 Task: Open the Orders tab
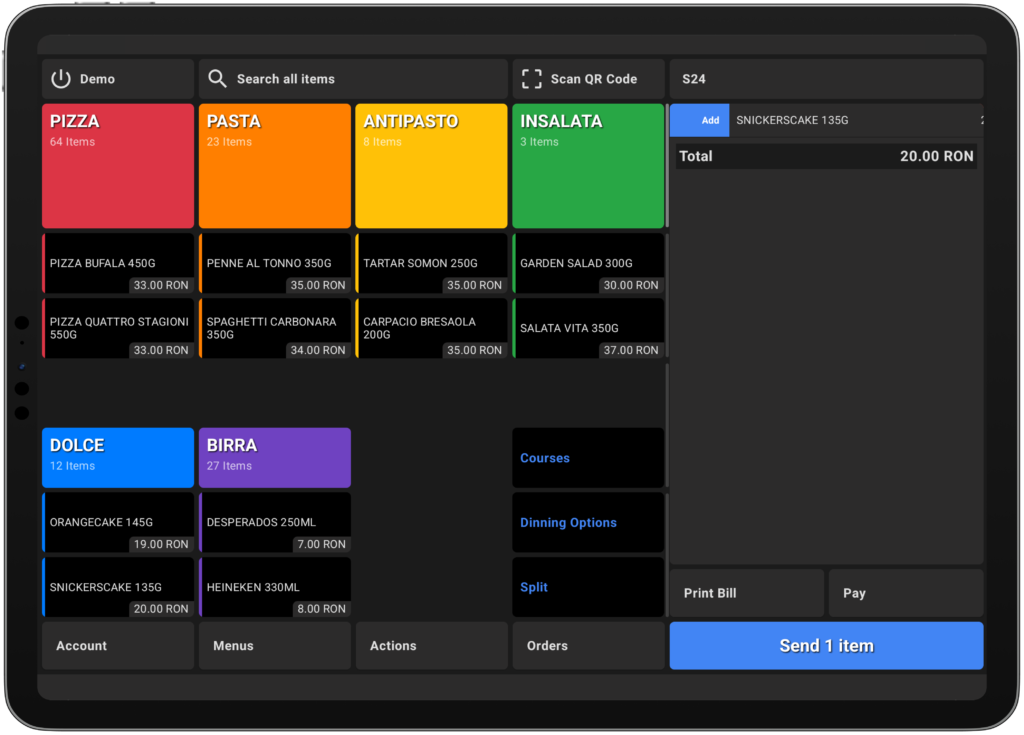(588, 645)
